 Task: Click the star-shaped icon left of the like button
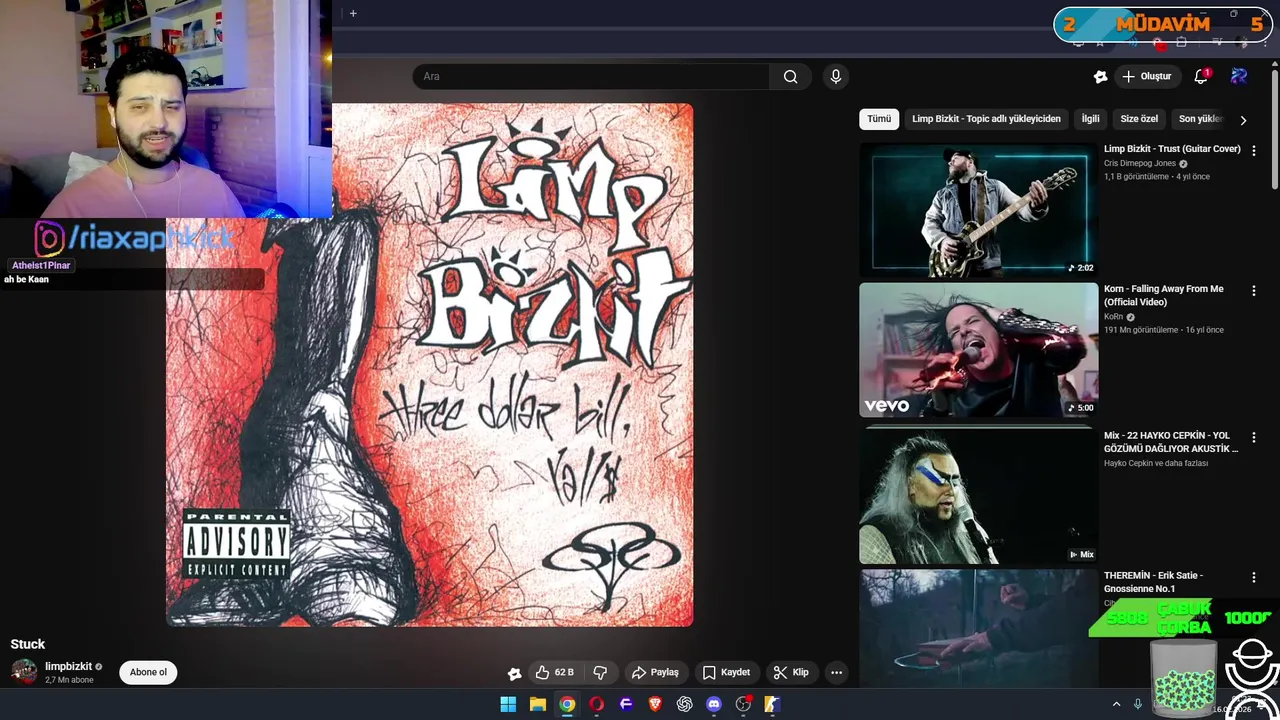[514, 673]
